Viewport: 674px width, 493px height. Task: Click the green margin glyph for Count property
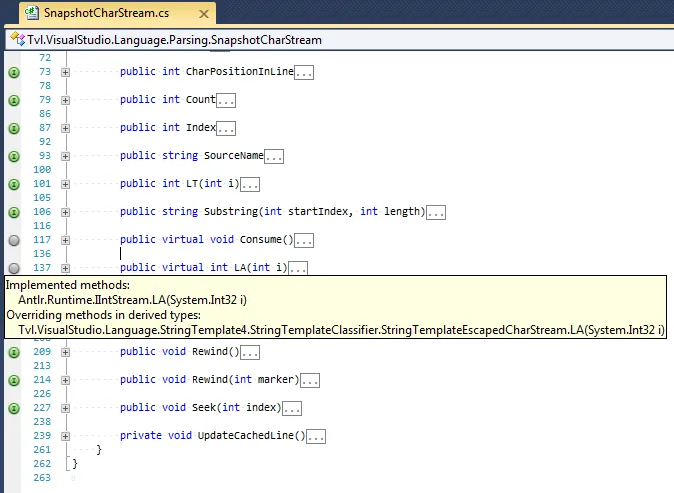[14, 100]
